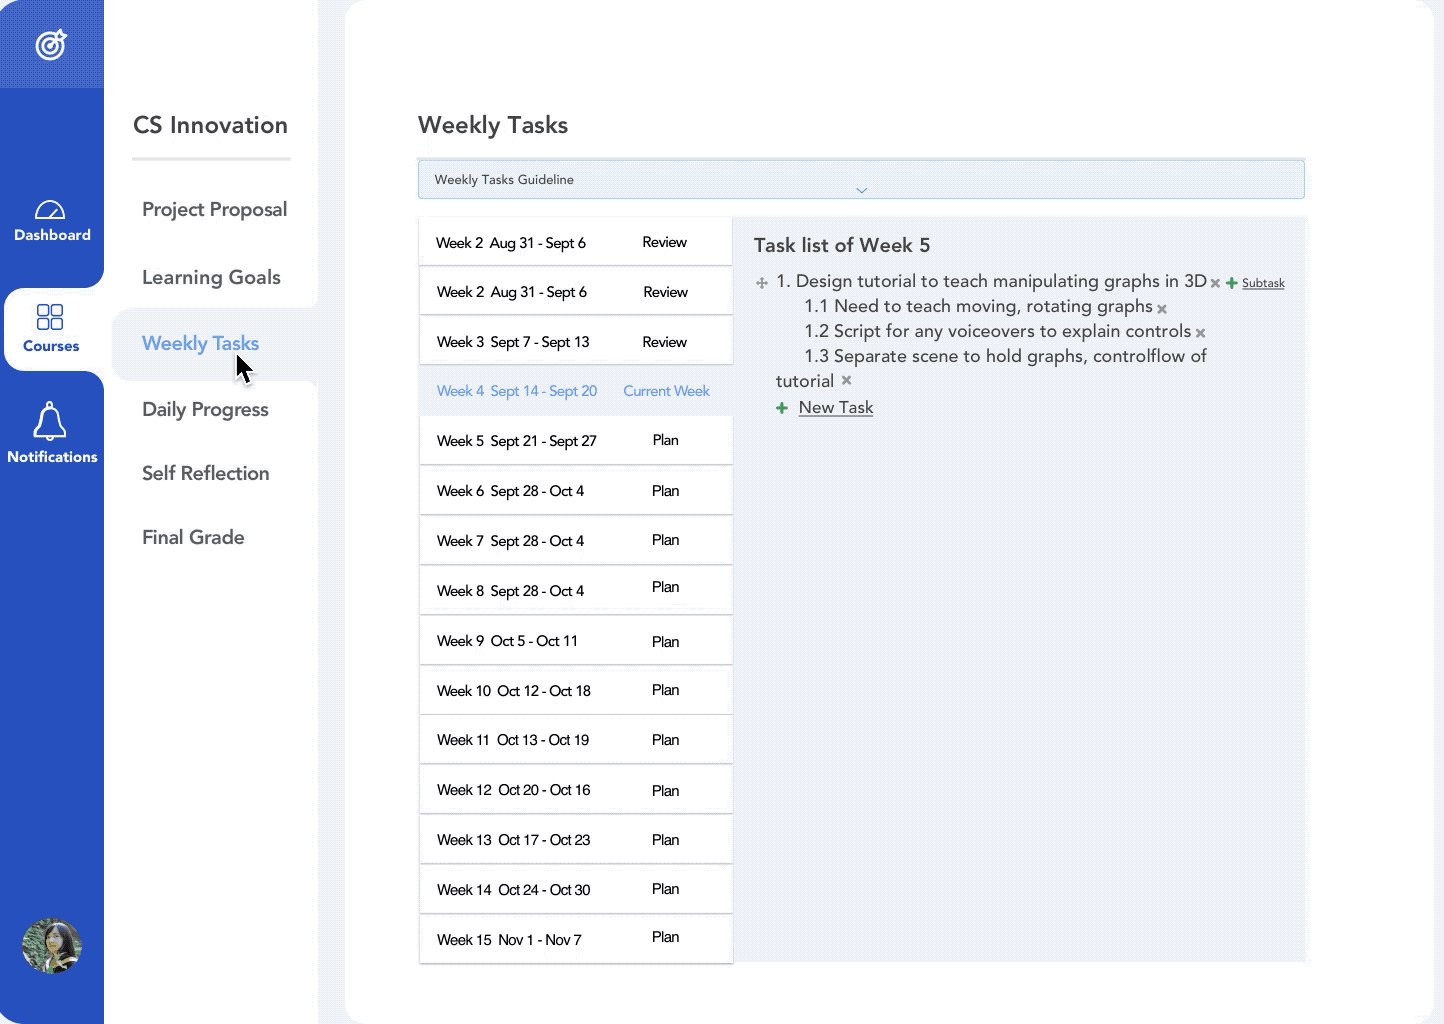1444x1024 pixels.
Task: Select Week 10 Oct 12 - Oct 18 row
Action: pos(576,691)
